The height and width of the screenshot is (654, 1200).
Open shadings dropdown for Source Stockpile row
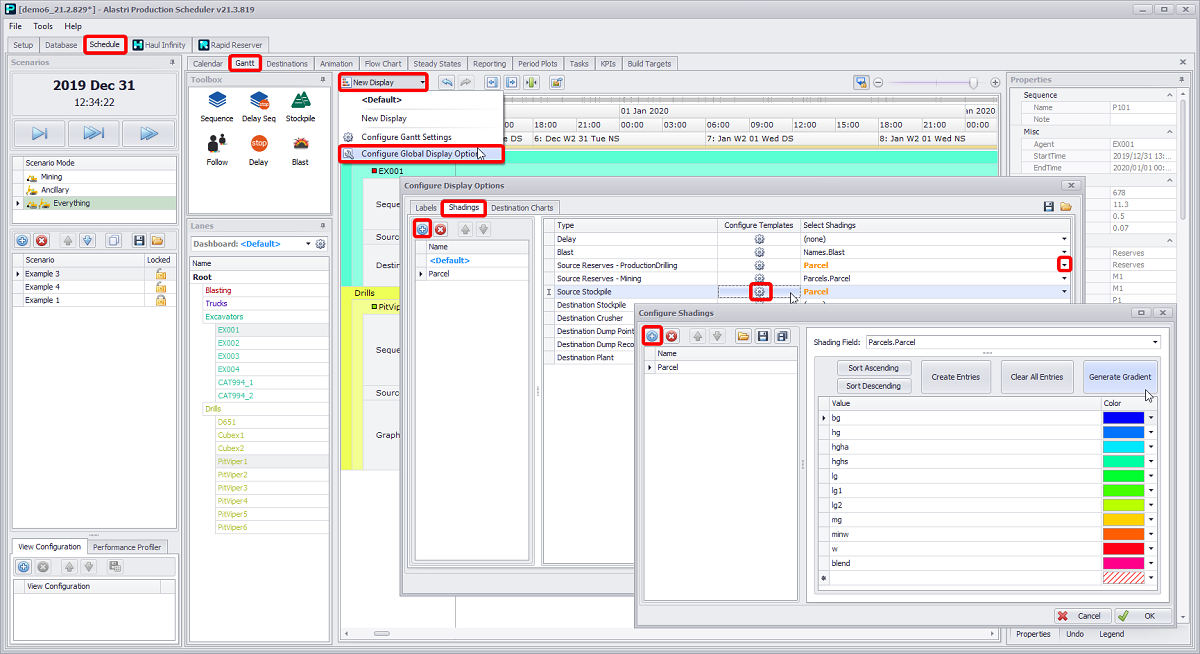pyautogui.click(x=1065, y=292)
